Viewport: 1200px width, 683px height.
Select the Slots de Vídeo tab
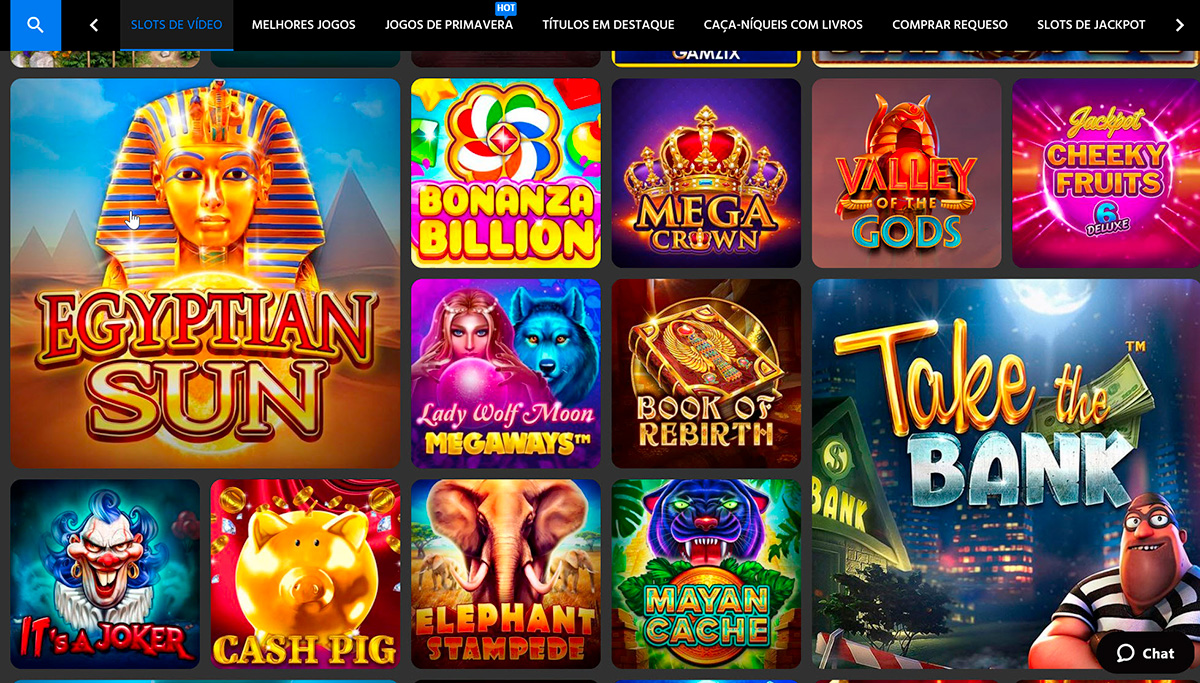point(177,25)
